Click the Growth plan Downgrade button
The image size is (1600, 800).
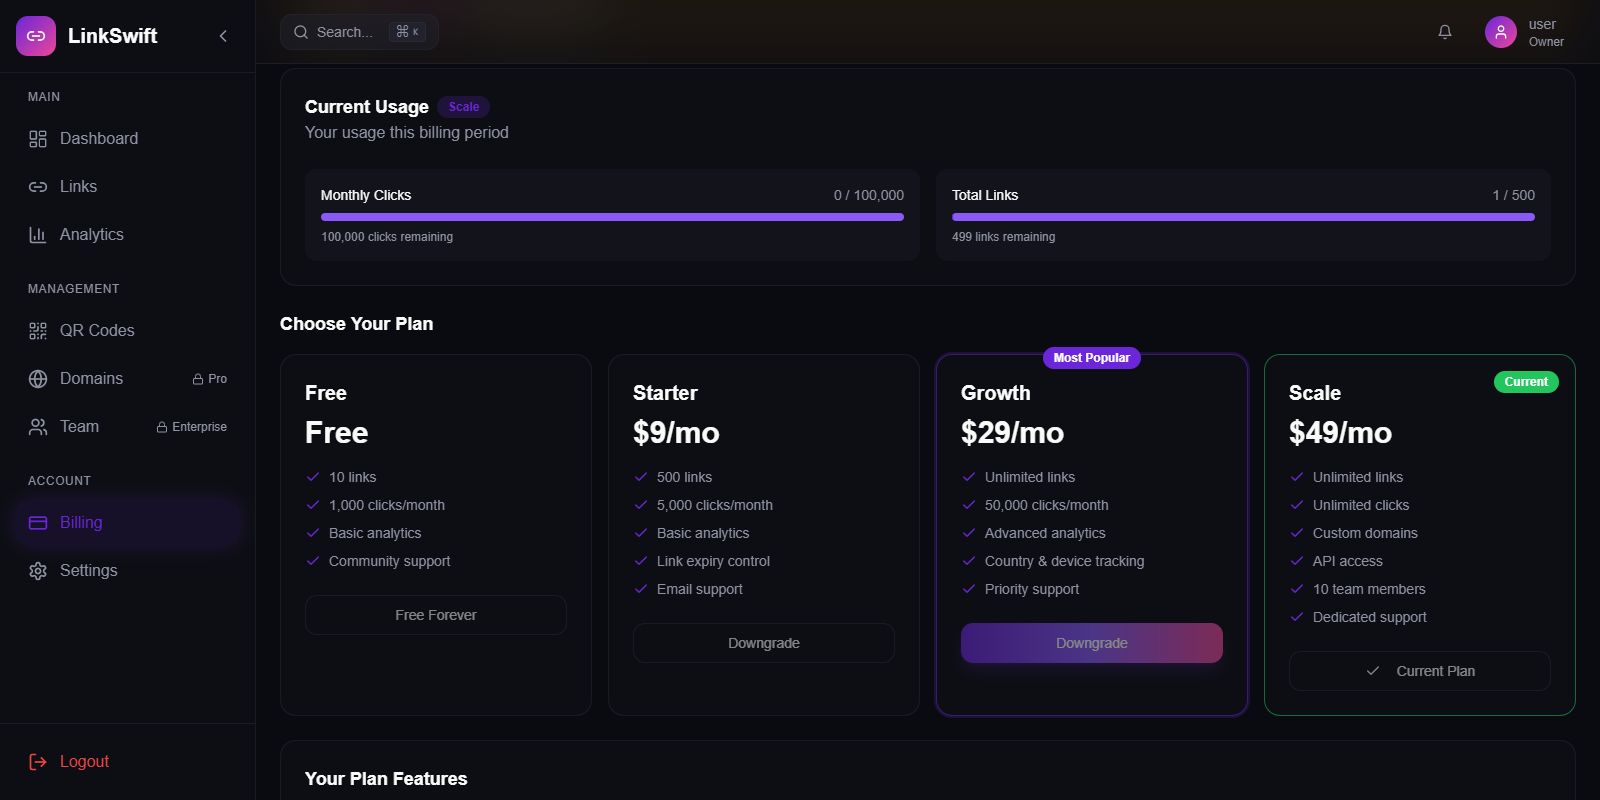tap(1091, 643)
